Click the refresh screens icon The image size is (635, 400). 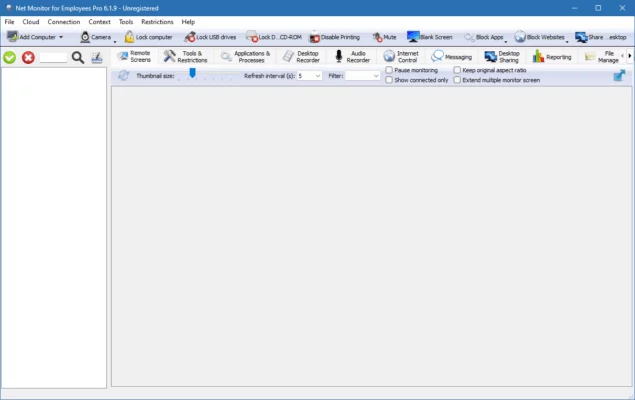124,75
